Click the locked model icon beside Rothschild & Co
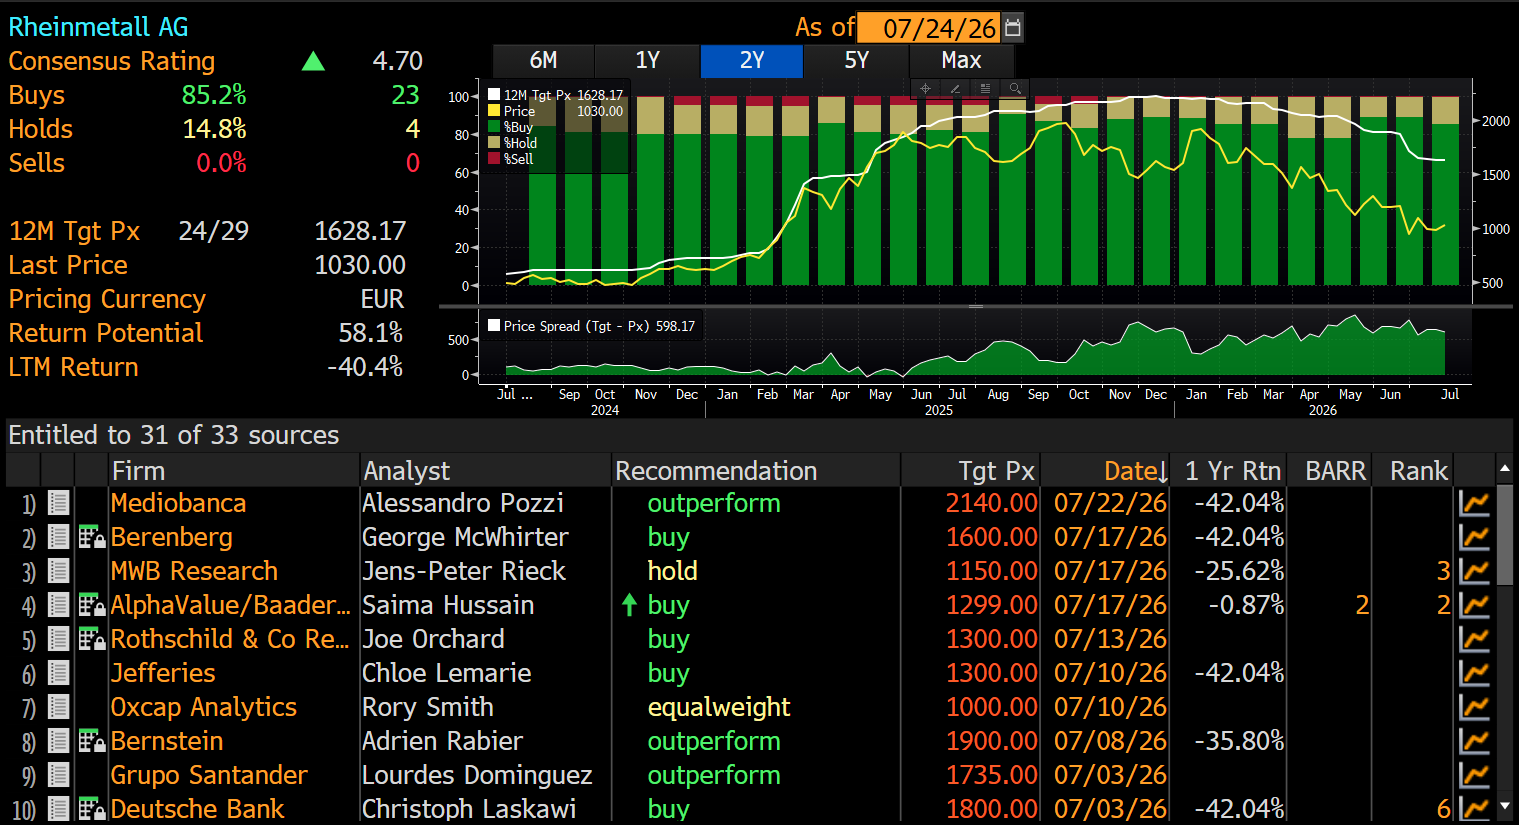Image resolution: width=1519 pixels, height=825 pixels. coord(92,639)
